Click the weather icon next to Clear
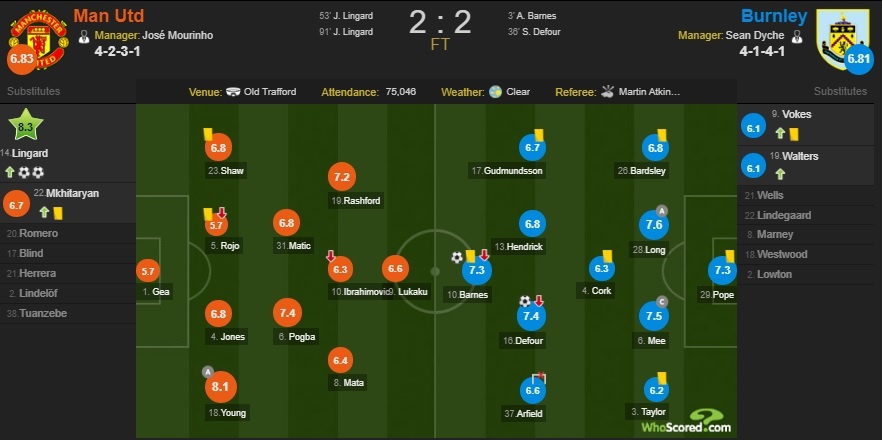 [x=494, y=92]
